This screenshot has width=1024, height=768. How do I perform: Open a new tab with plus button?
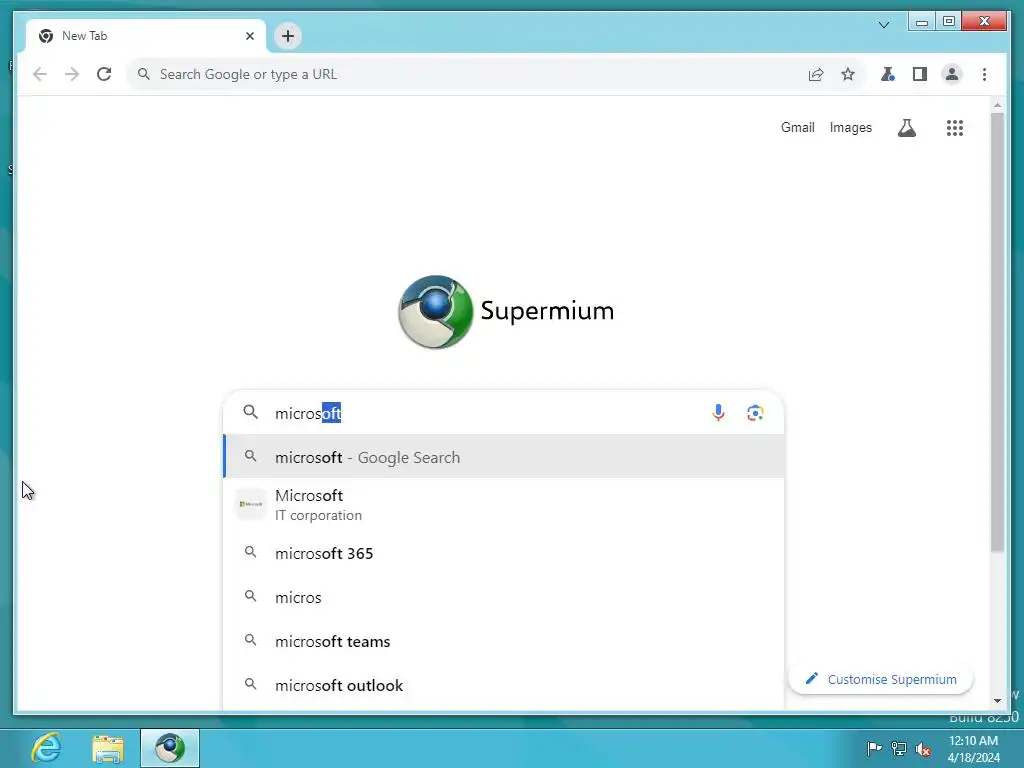pyautogui.click(x=288, y=36)
